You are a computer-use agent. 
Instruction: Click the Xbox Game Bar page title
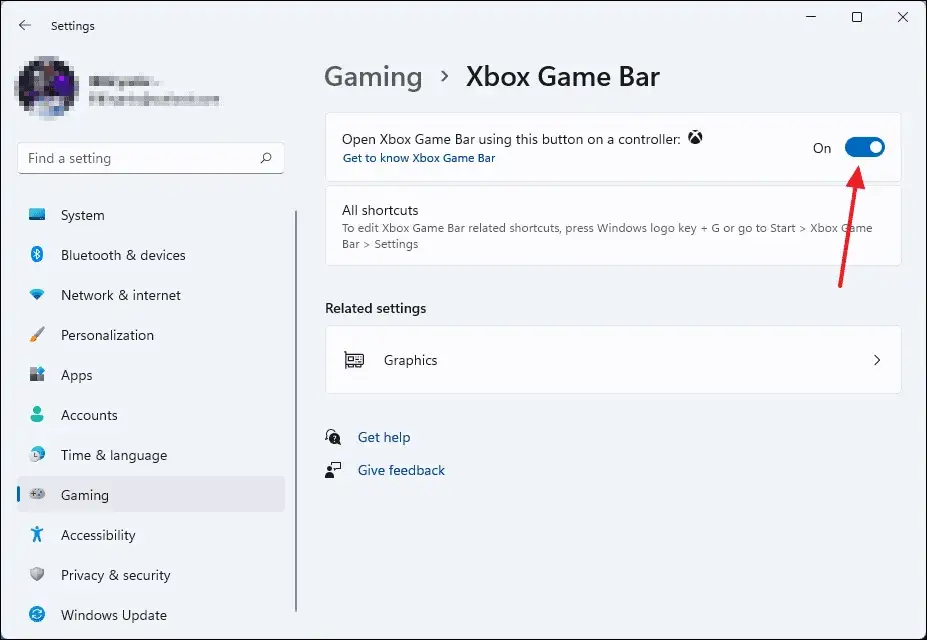pos(562,77)
